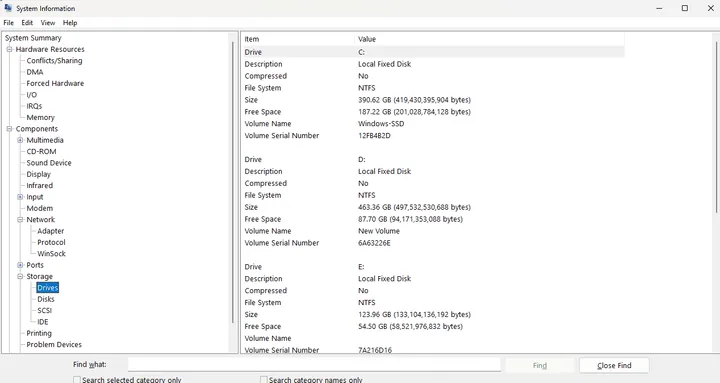Screen dimensions: 720x383
Task: Select the Modem tree item
Action: click(x=39, y=208)
